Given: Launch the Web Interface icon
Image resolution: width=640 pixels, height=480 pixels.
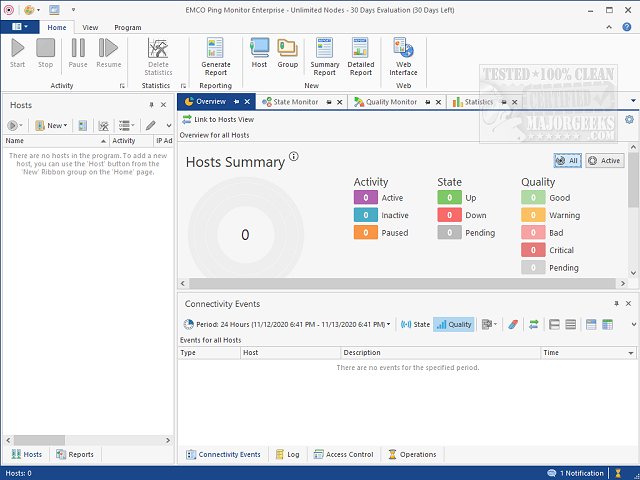Looking at the screenshot, I should (x=403, y=56).
